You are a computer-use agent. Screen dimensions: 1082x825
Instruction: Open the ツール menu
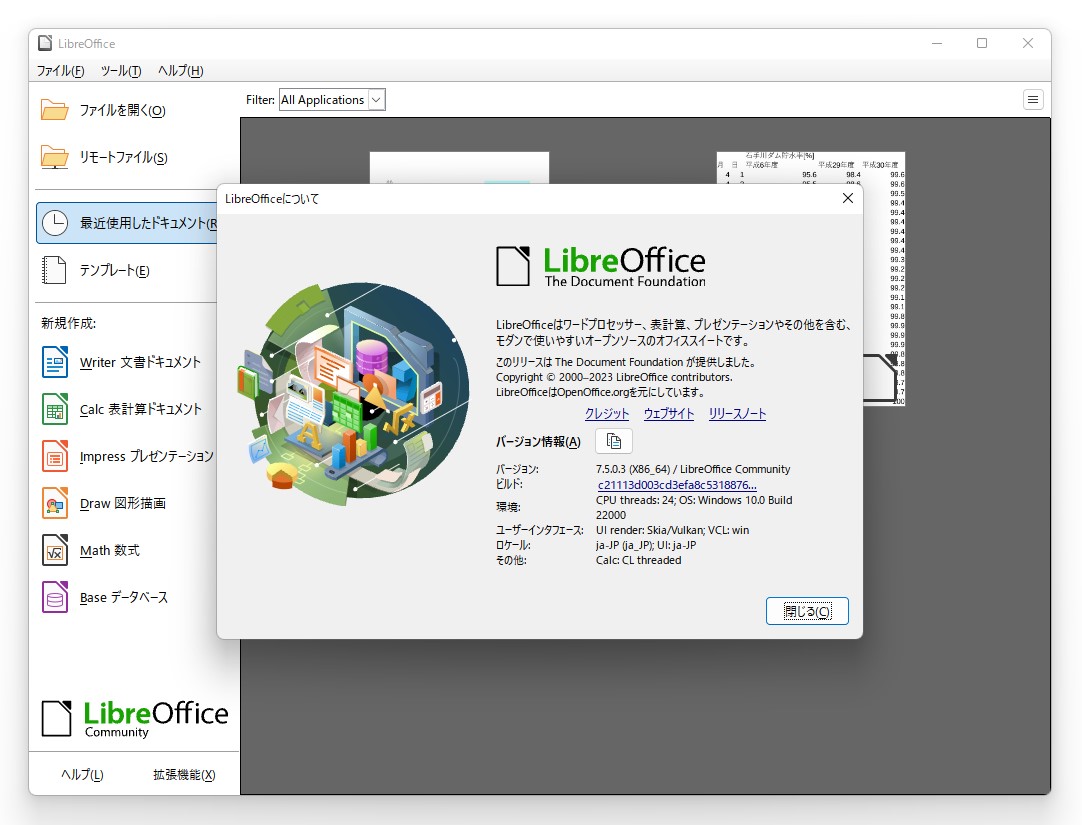120,71
